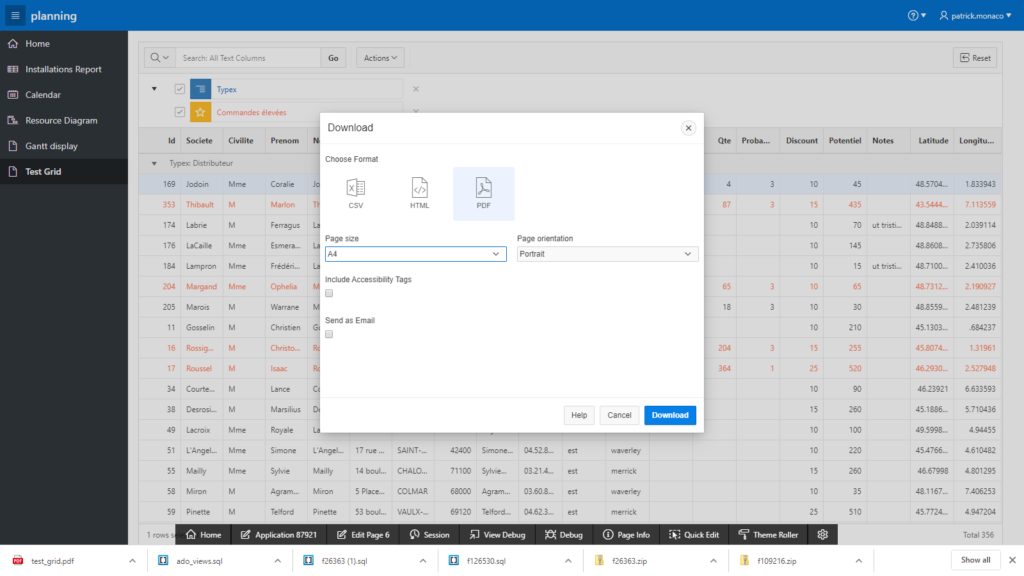Image resolution: width=1024 pixels, height=576 pixels.
Task: Toggle the Typex filter checkbox
Action: click(180, 89)
